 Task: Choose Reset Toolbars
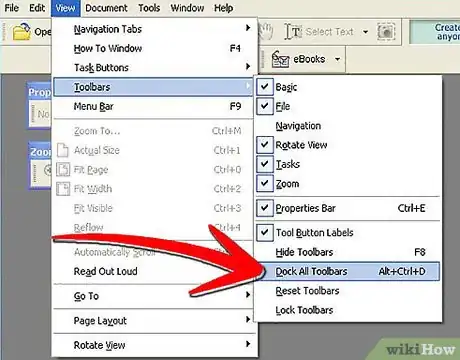coord(348,291)
